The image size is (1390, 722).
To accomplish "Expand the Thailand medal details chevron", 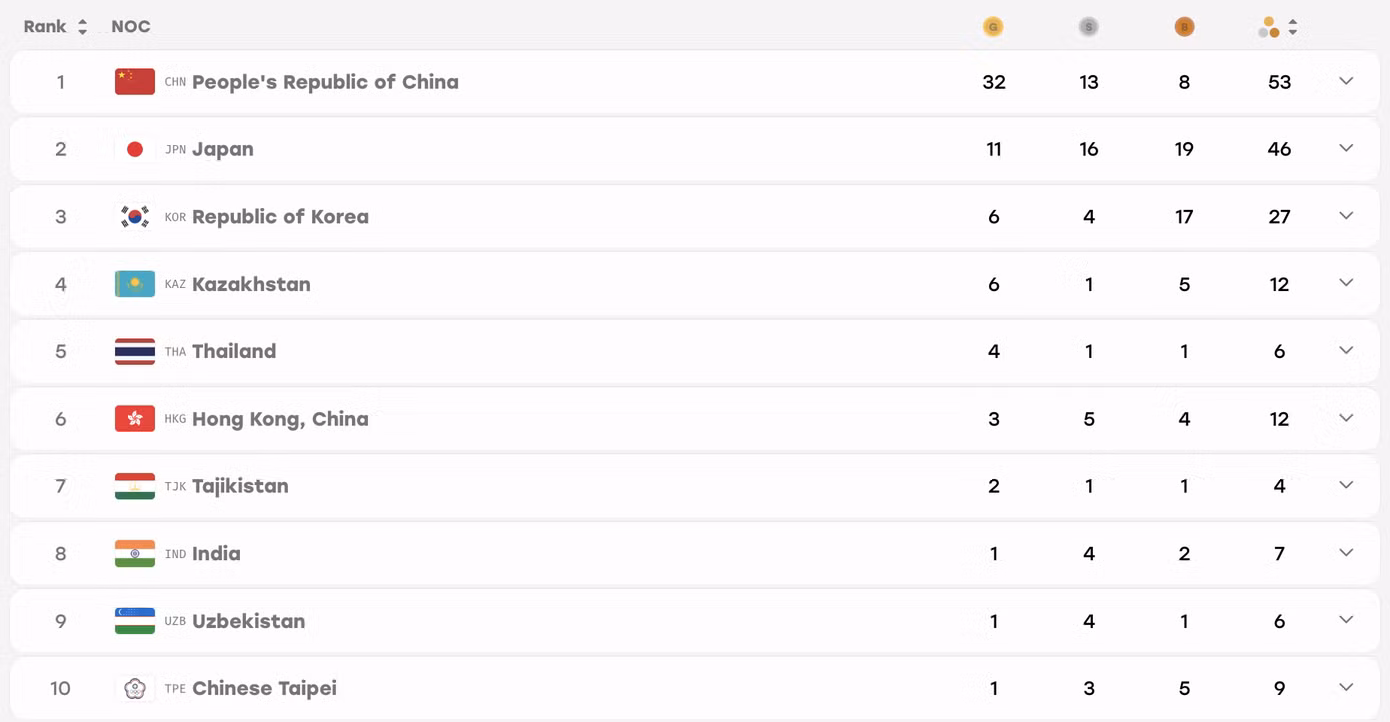I will (1346, 351).
